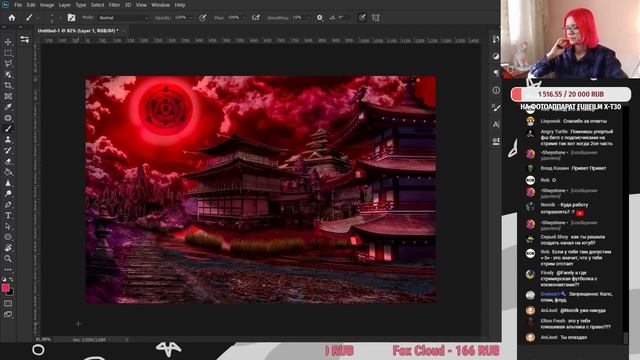Open the smoothing options gear
The height and width of the screenshot is (360, 640).
coord(320,18)
